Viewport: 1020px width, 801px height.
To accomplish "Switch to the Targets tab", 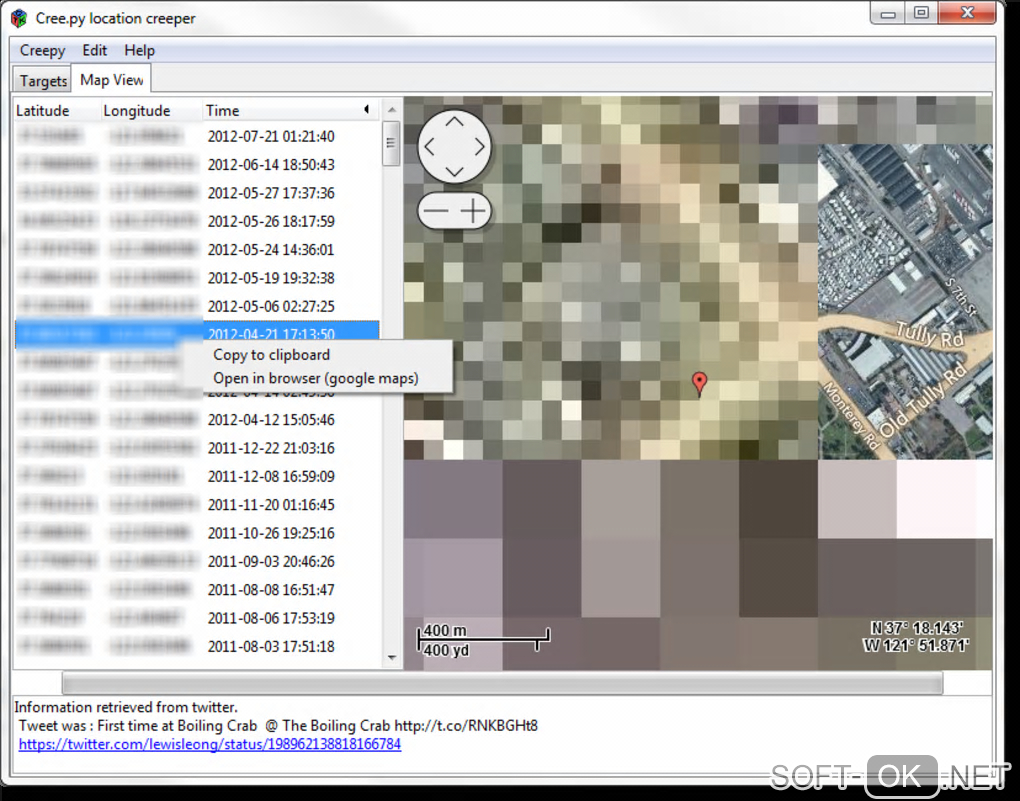I will [x=42, y=80].
